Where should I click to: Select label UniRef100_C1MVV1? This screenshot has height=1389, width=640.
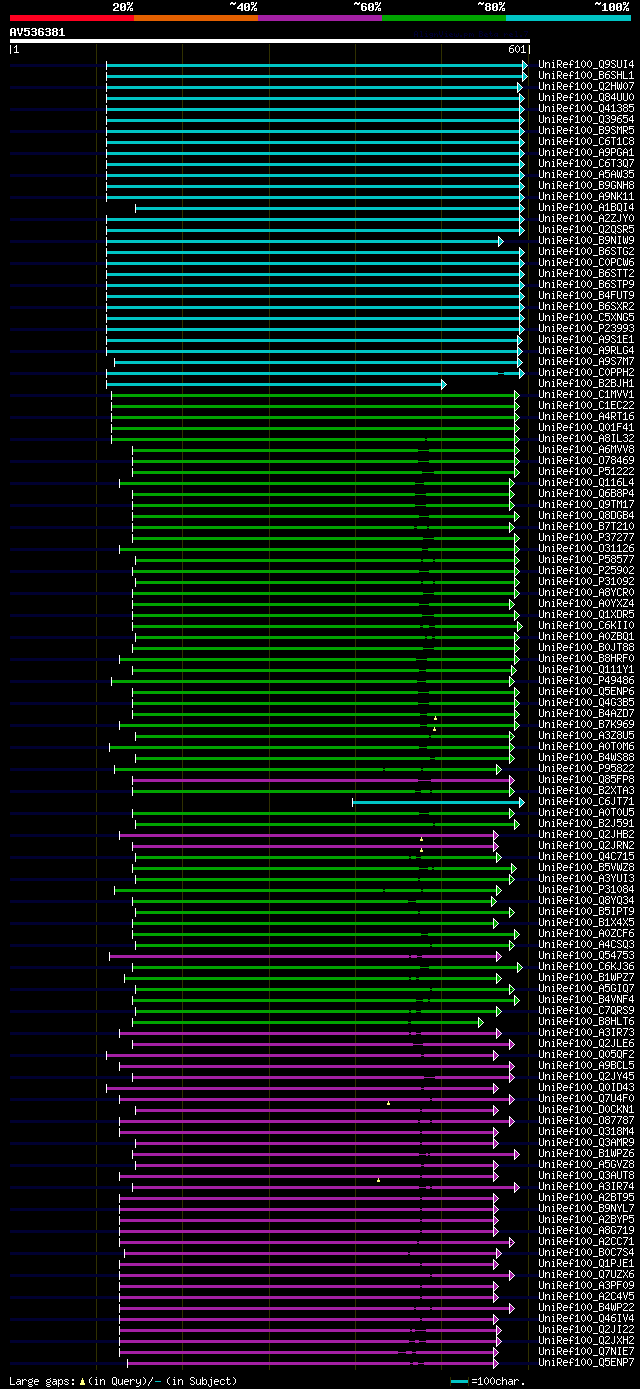point(586,394)
